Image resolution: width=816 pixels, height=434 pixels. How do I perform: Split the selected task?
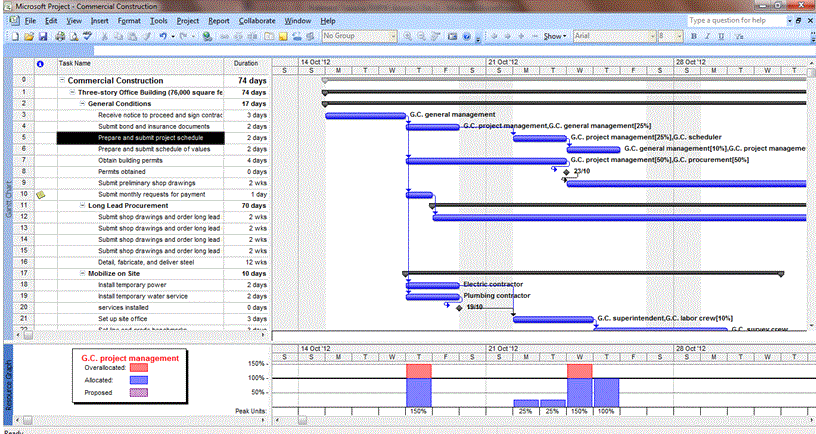click(x=252, y=36)
